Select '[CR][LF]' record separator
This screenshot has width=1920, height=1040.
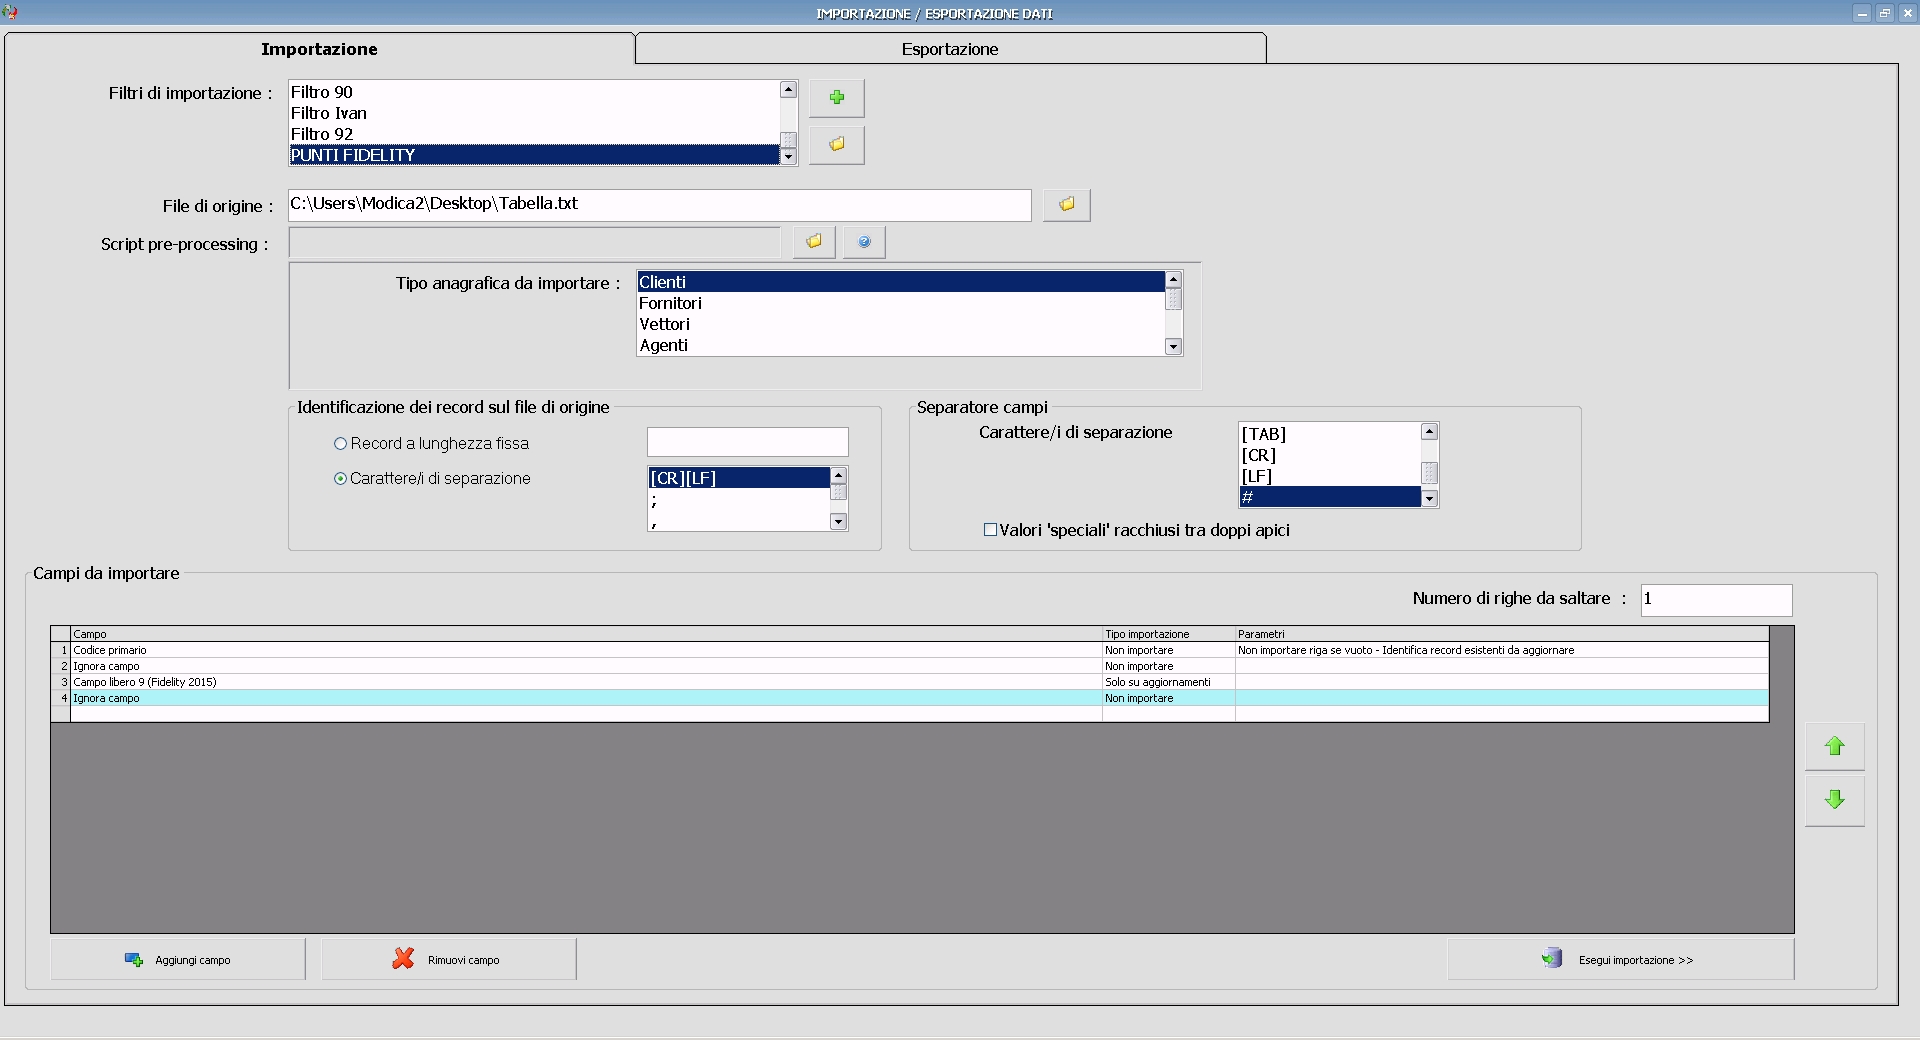click(x=739, y=478)
